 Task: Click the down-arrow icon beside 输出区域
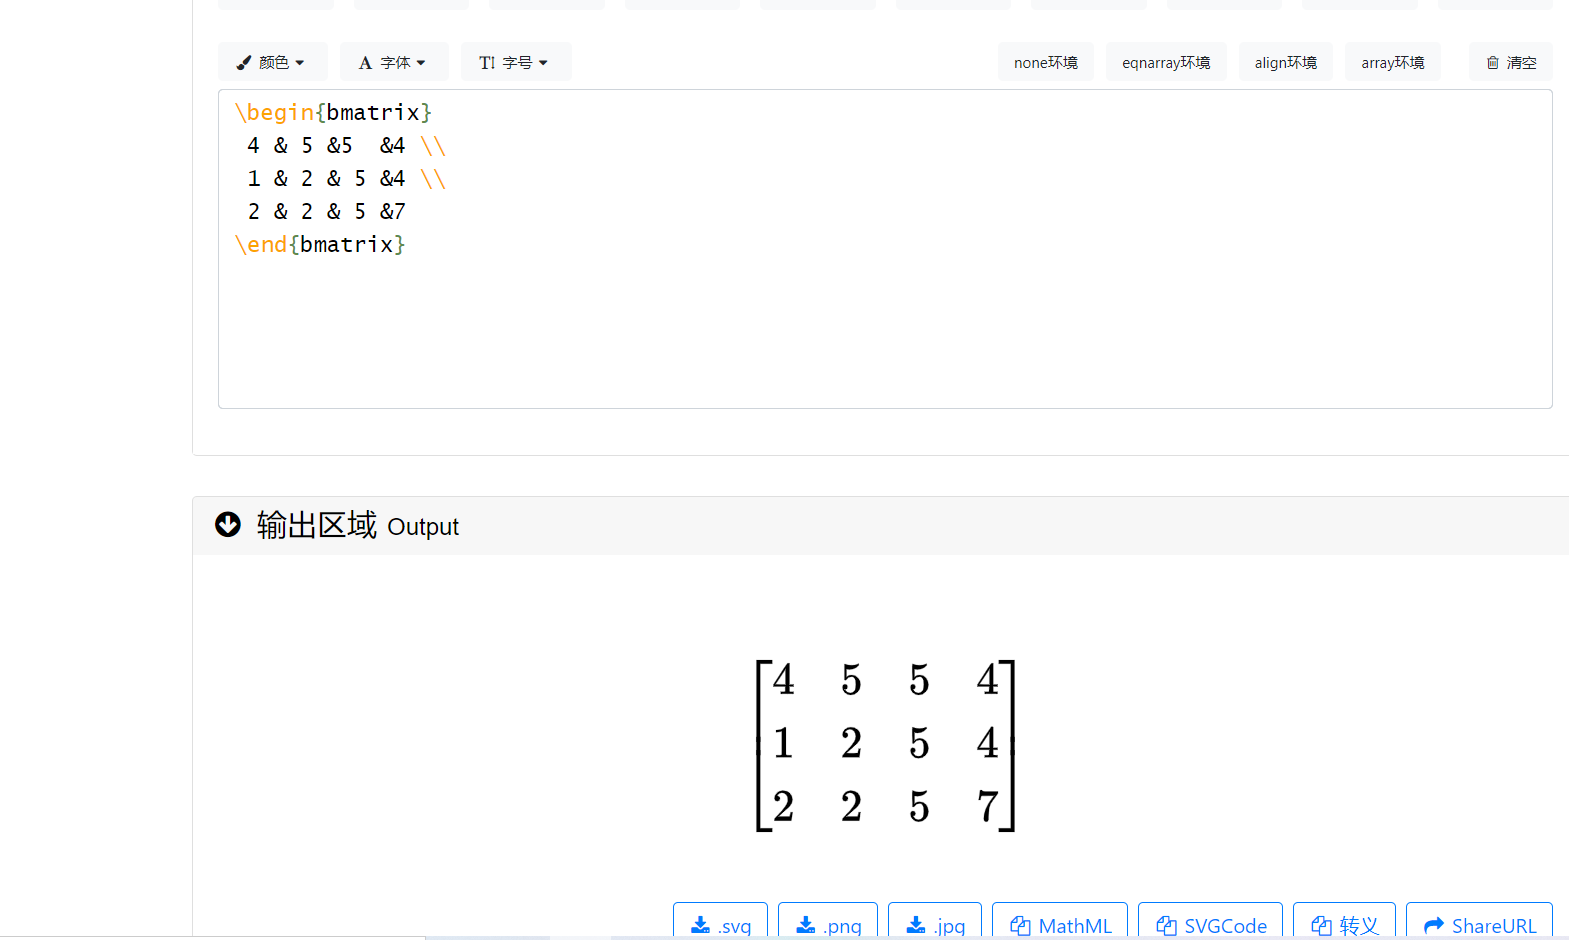point(228,524)
